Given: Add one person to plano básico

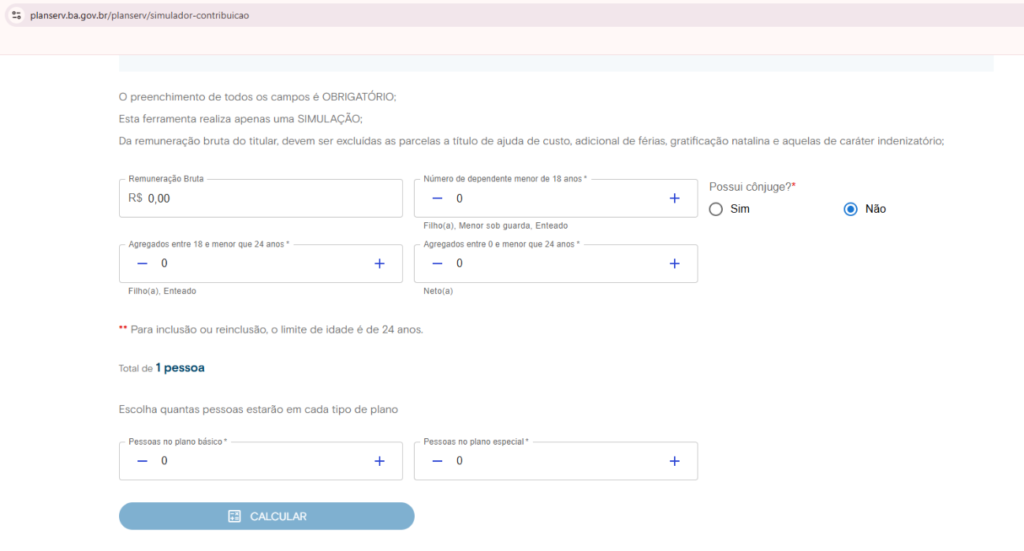Looking at the screenshot, I should click(379, 461).
